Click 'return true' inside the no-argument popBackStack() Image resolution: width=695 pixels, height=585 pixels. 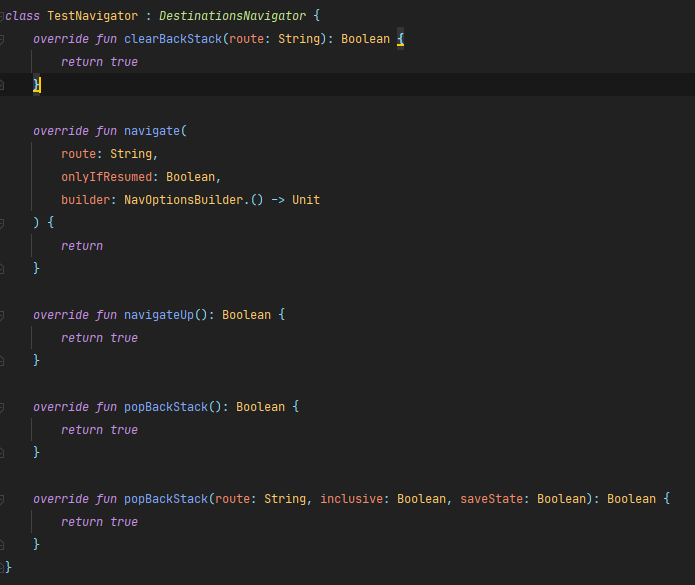tap(99, 430)
